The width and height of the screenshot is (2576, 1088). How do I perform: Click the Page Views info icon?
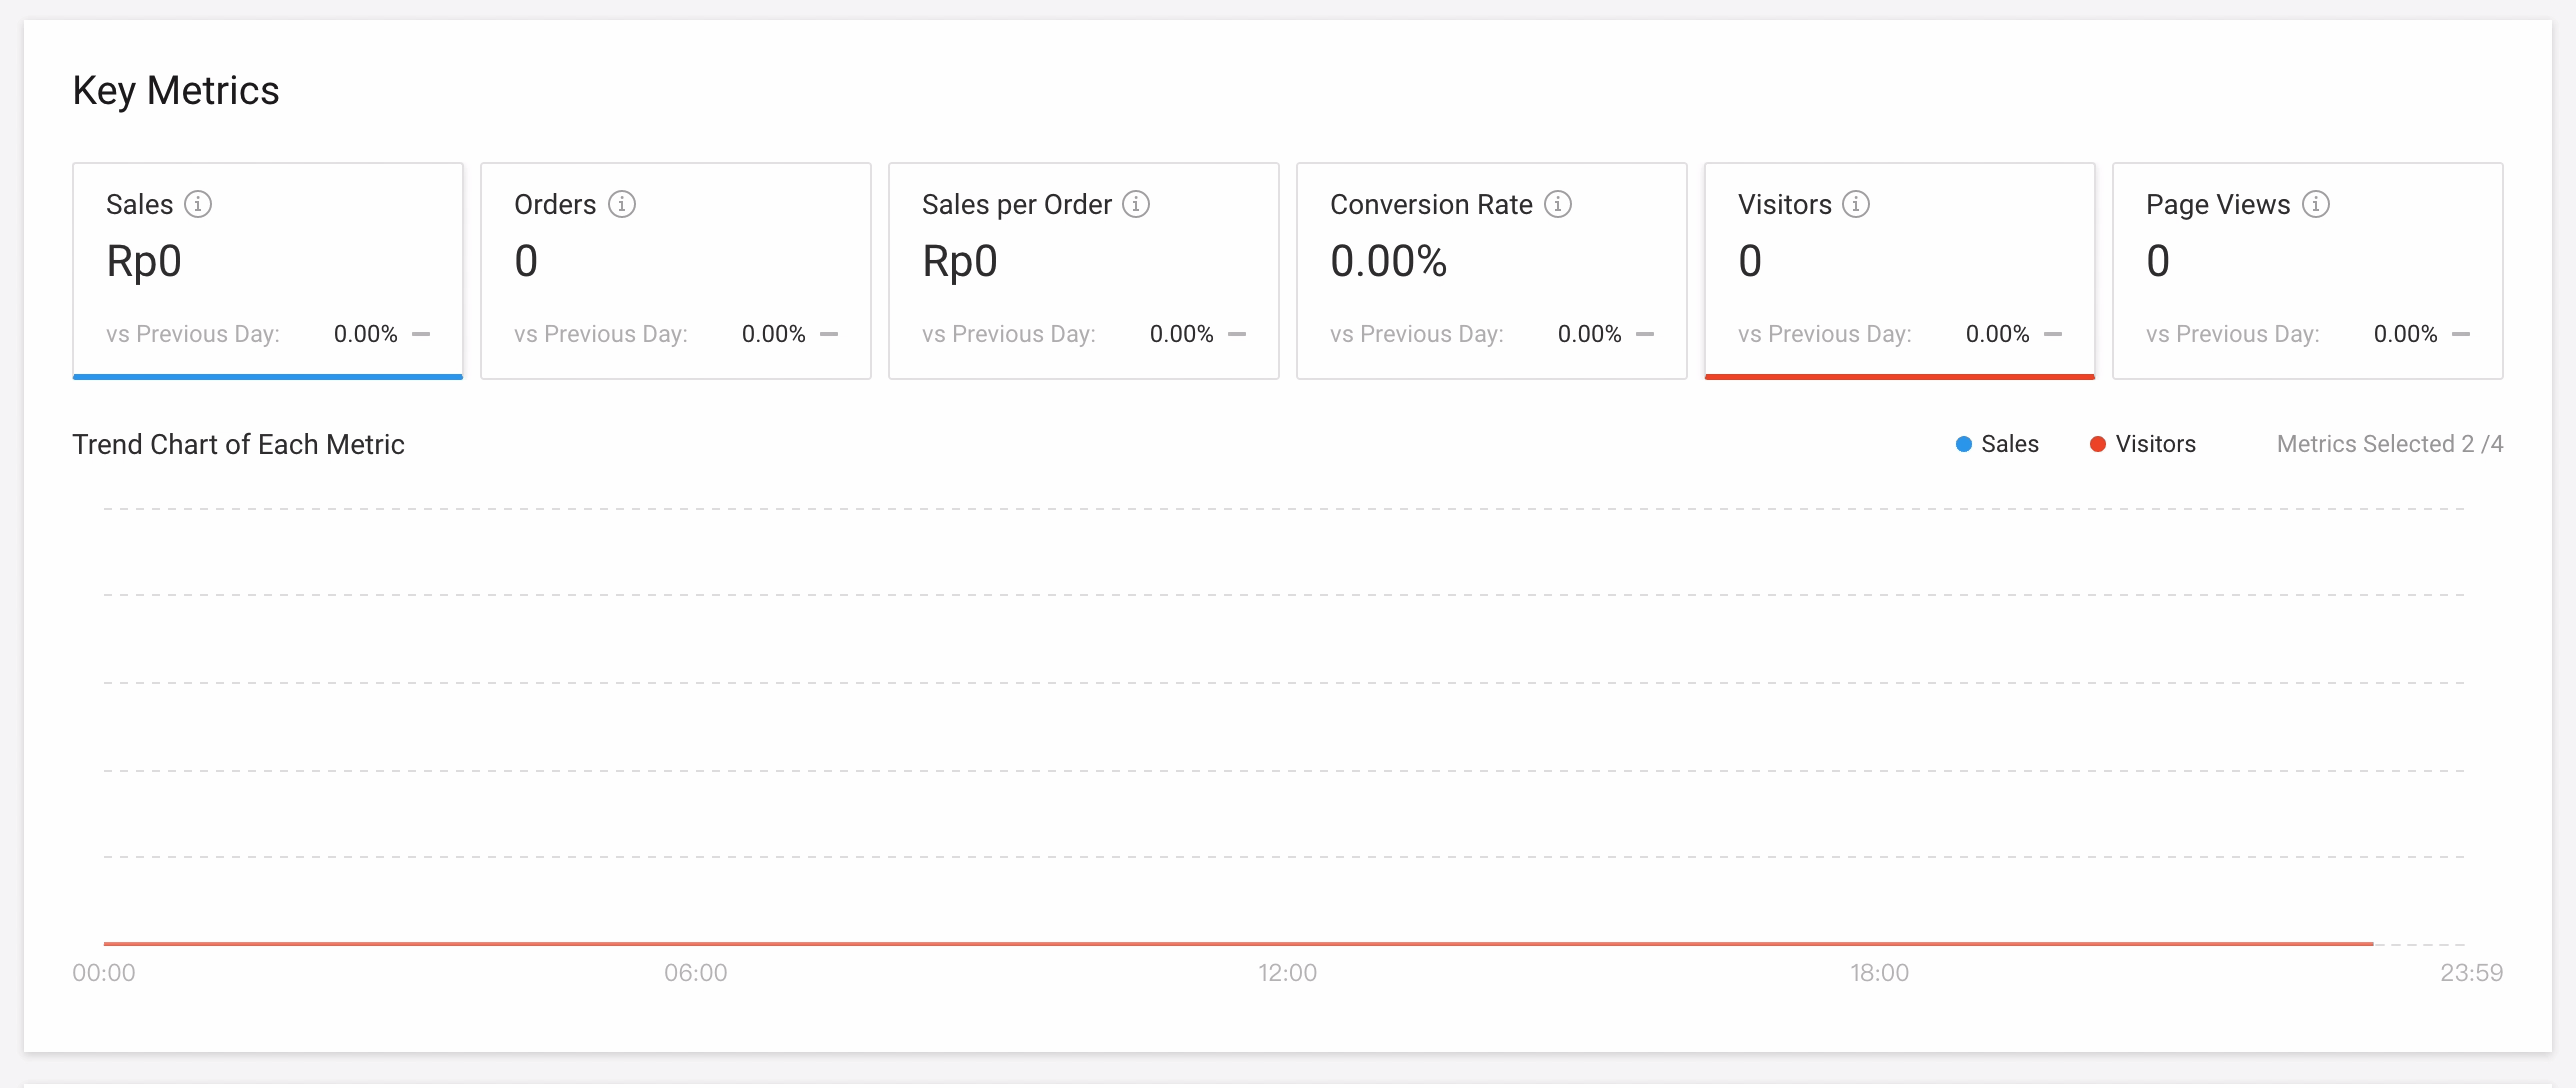pos(2316,204)
